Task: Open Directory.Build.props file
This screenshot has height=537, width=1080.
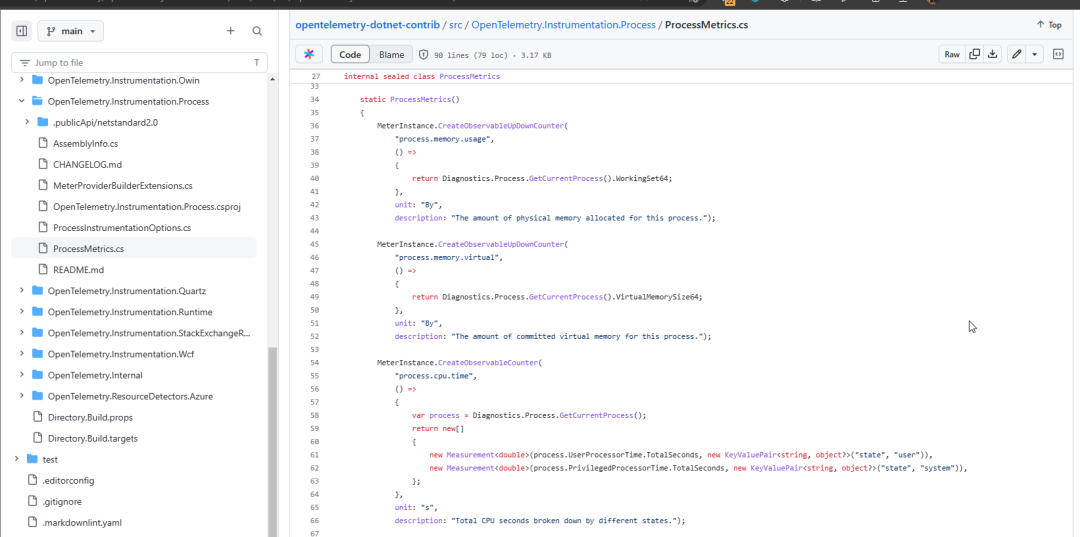Action: (90, 417)
